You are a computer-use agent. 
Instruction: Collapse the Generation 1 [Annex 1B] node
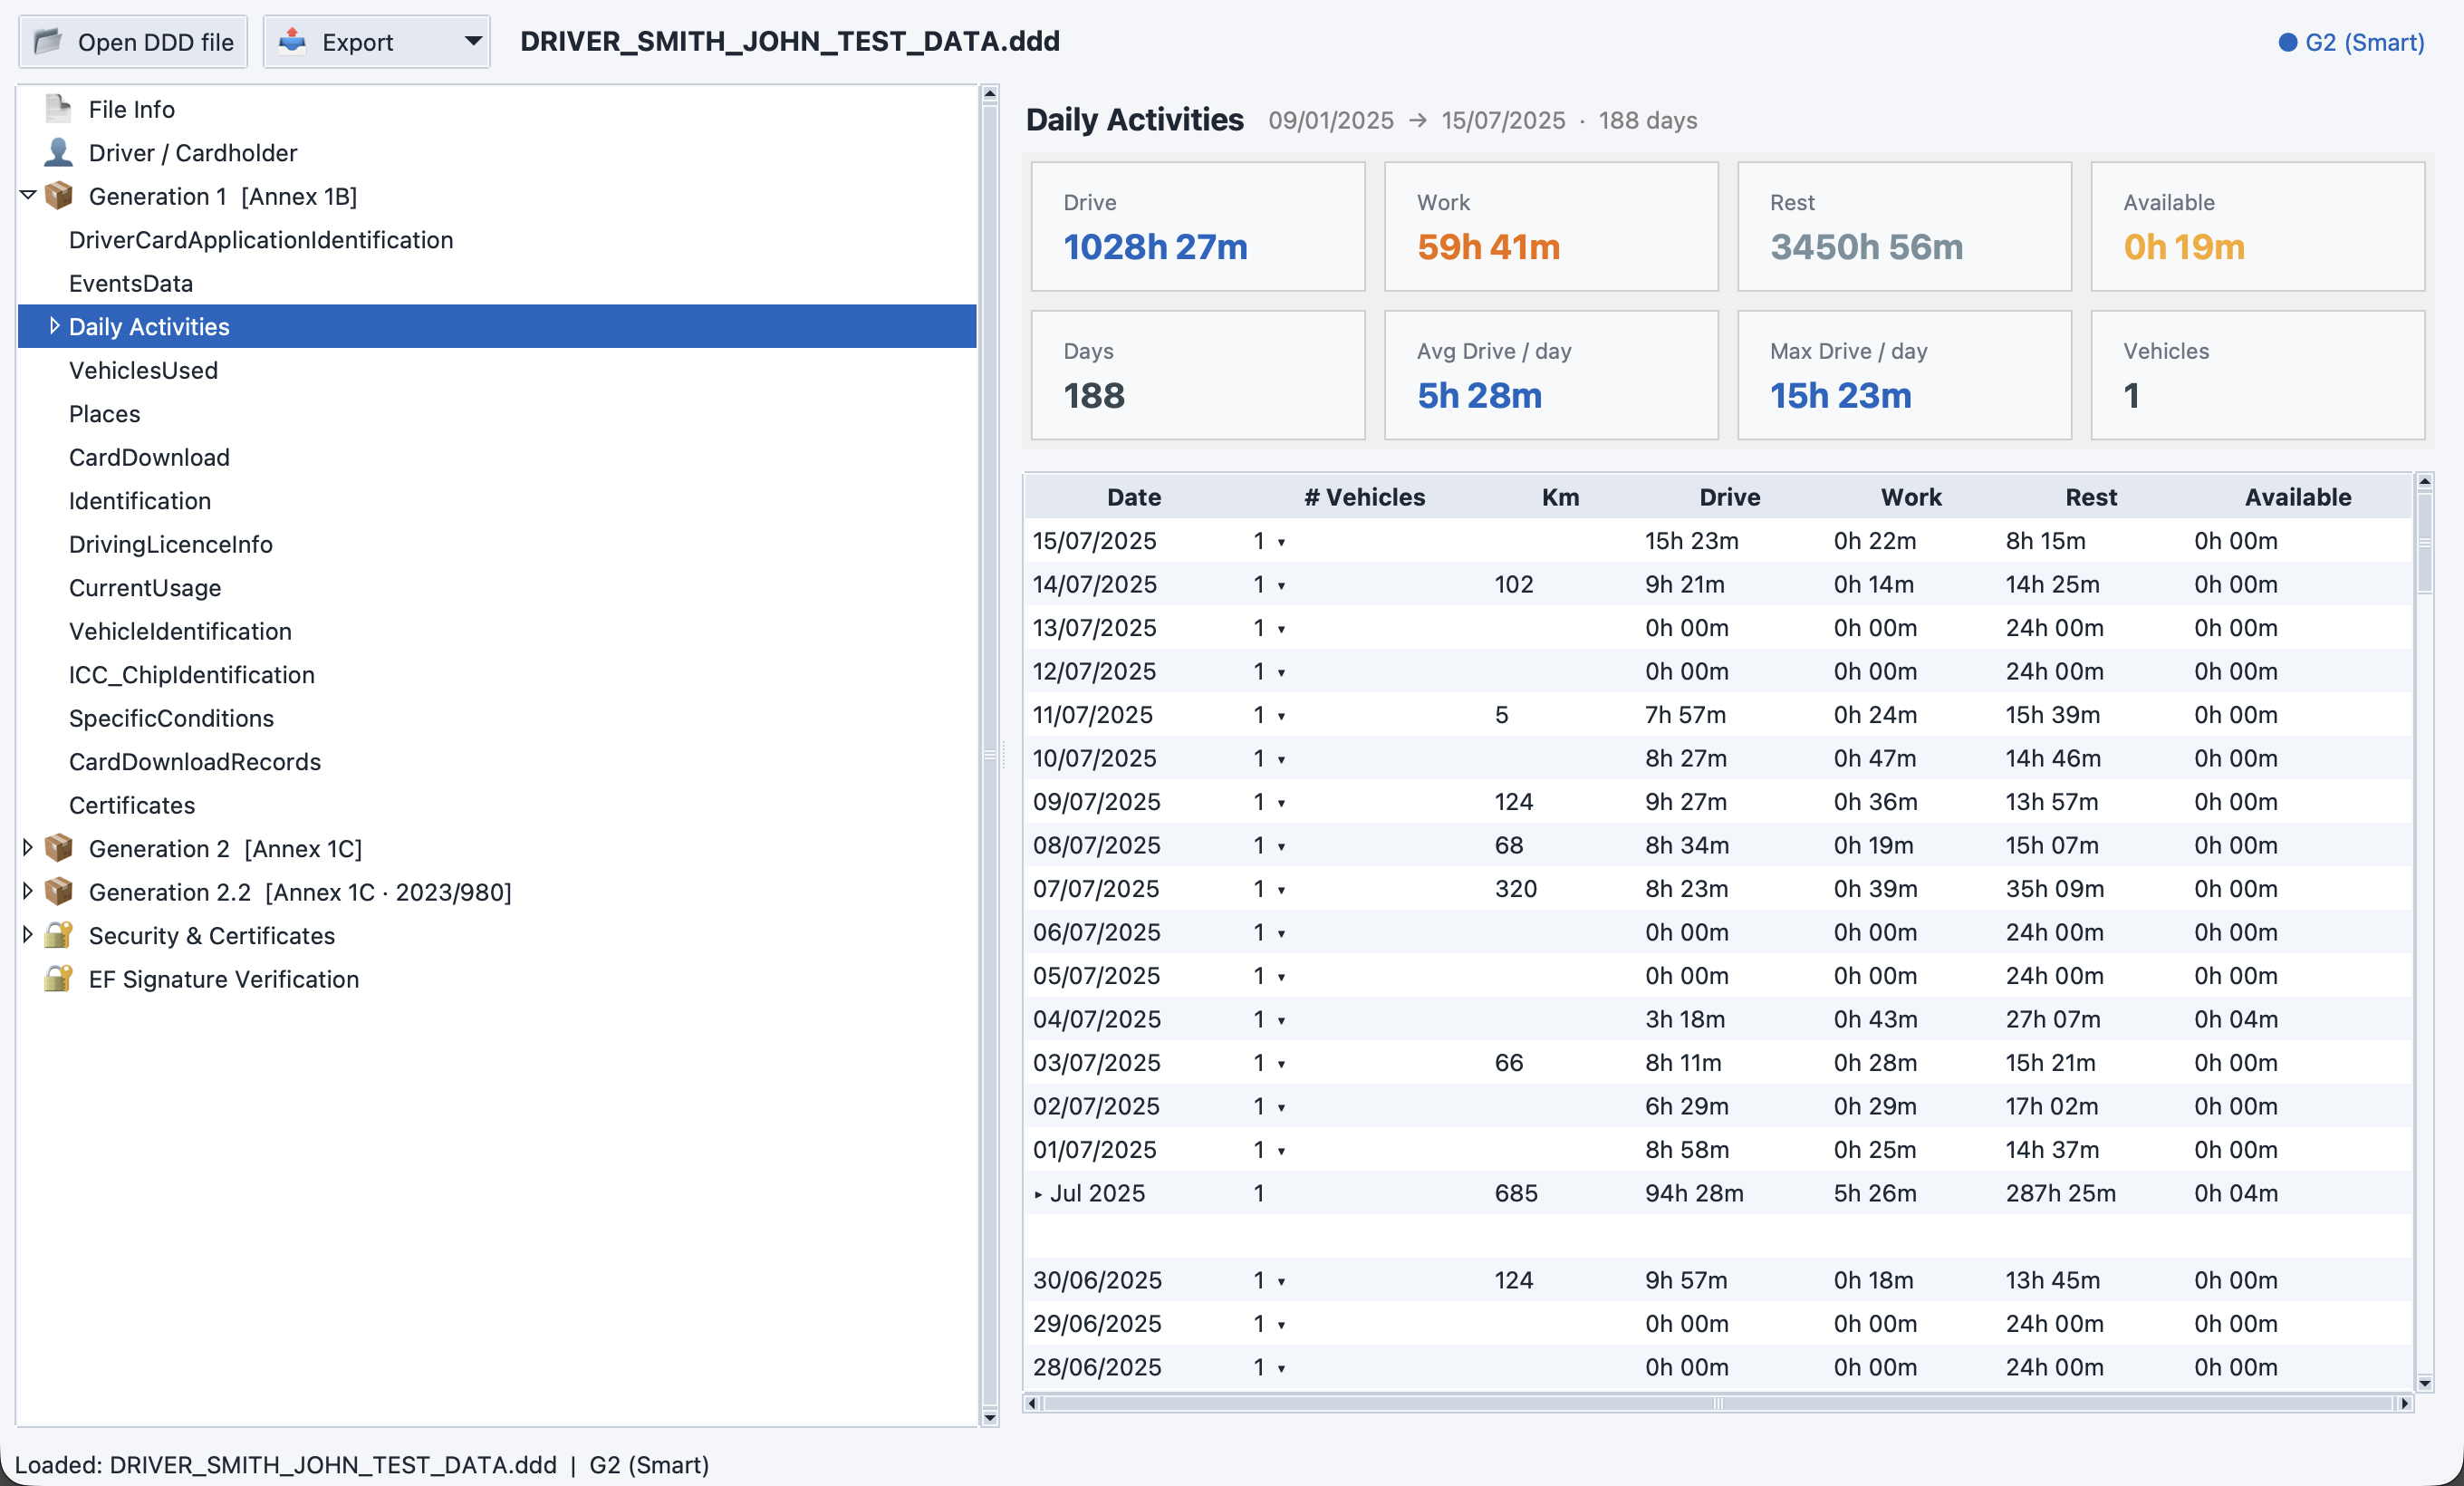coord(28,195)
